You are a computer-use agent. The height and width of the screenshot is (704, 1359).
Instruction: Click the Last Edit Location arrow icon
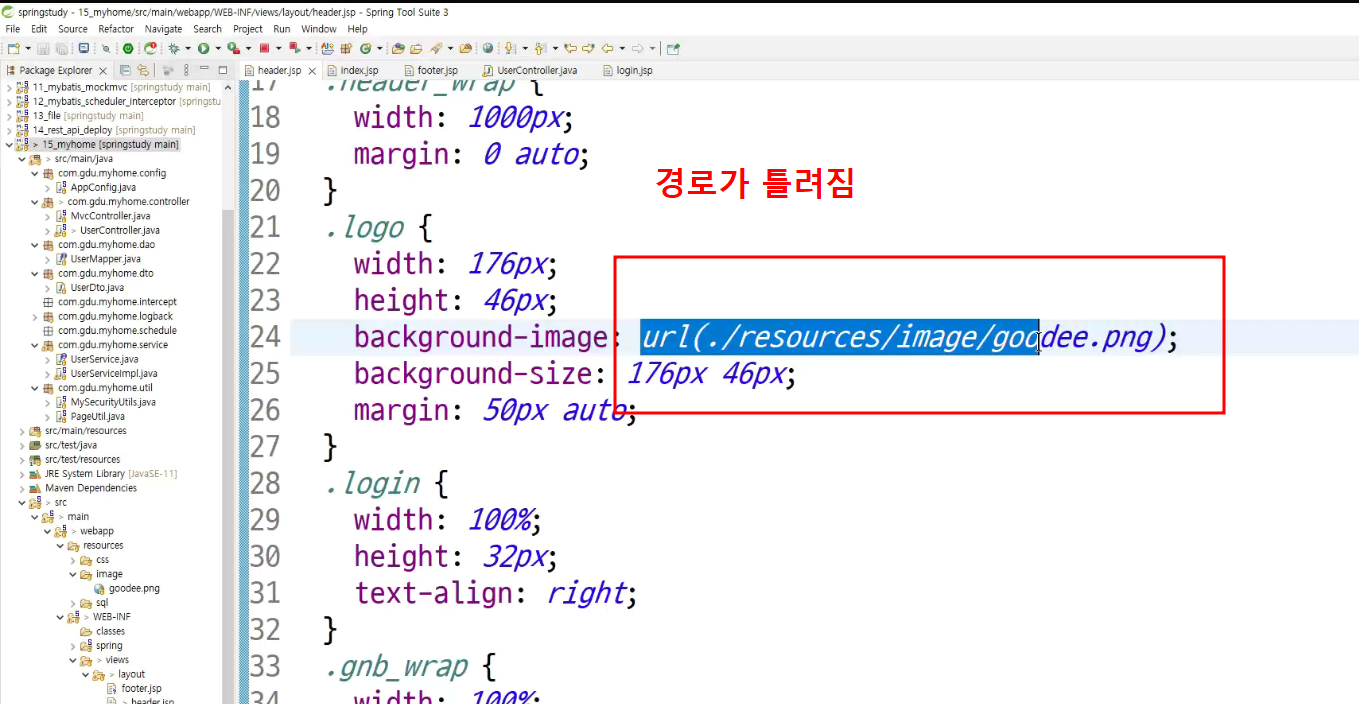pos(570,48)
